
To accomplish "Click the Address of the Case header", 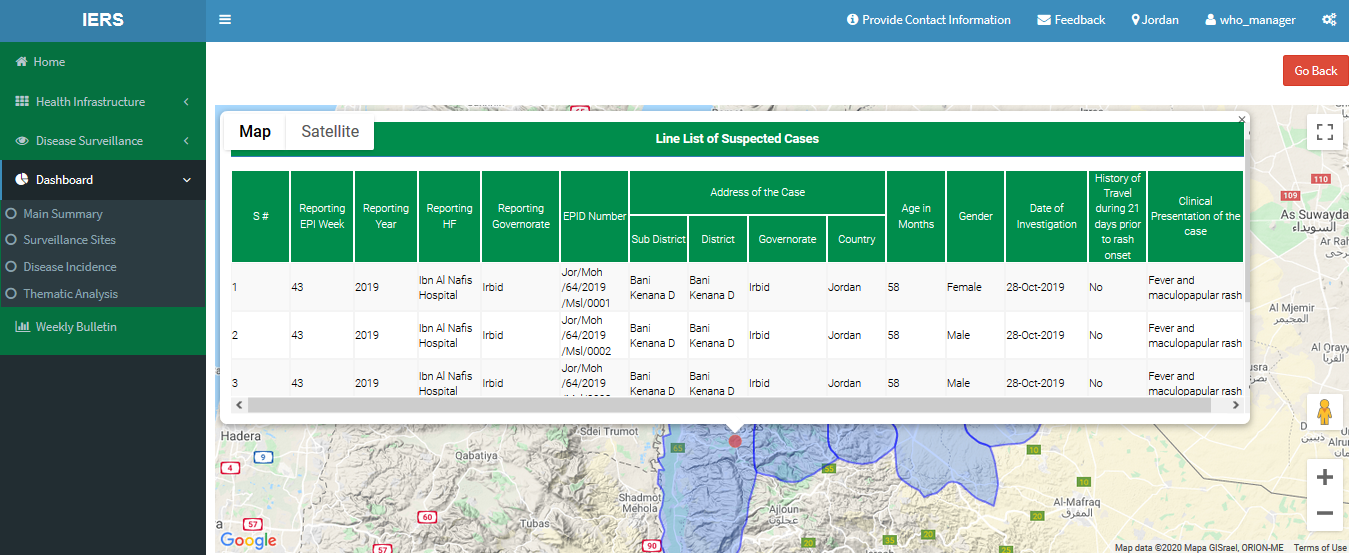I will click(757, 192).
